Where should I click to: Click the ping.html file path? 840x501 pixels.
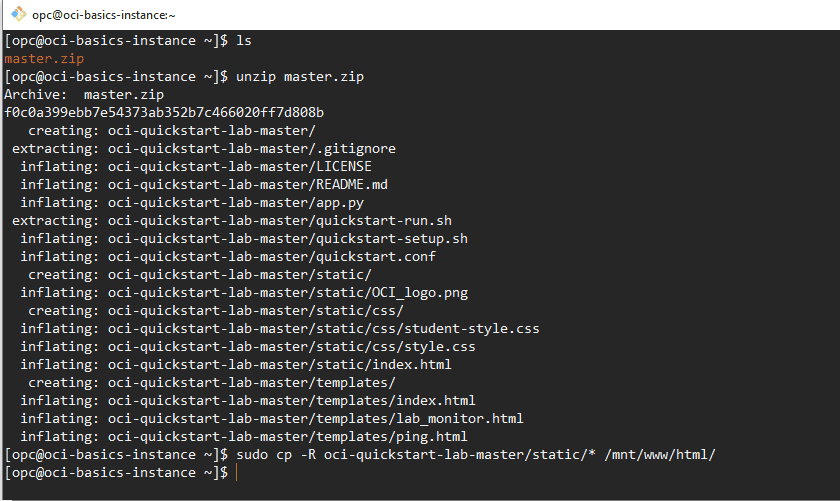[x=288, y=437]
